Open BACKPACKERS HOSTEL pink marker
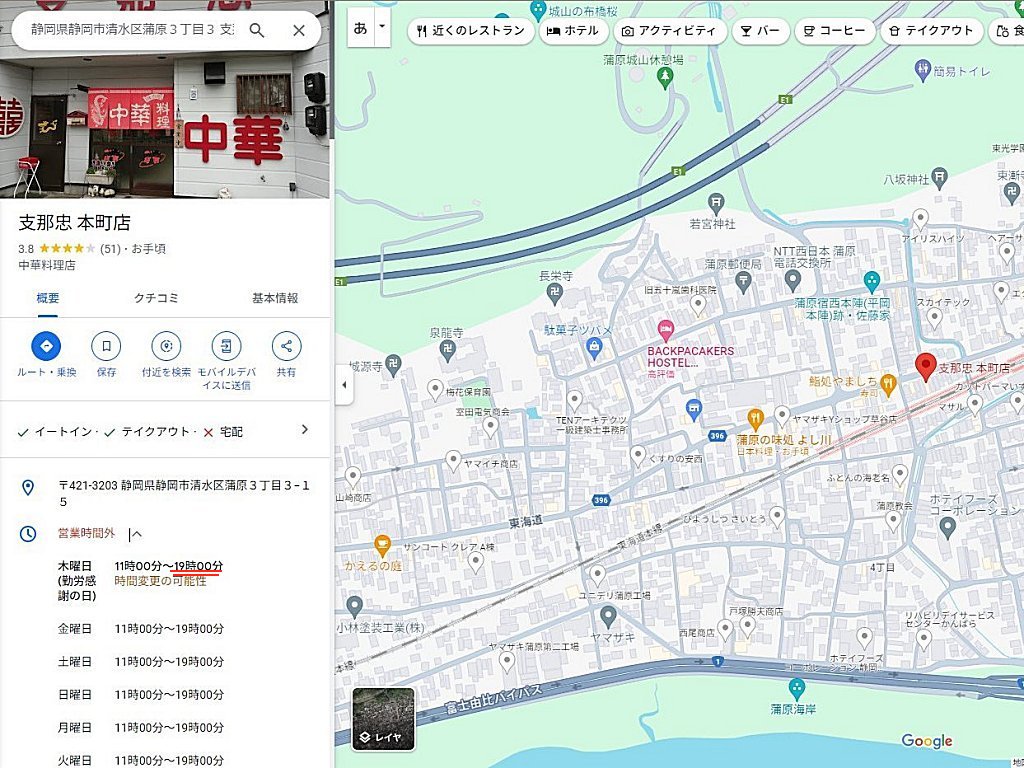Viewport: 1024px width, 768px height. pos(665,330)
